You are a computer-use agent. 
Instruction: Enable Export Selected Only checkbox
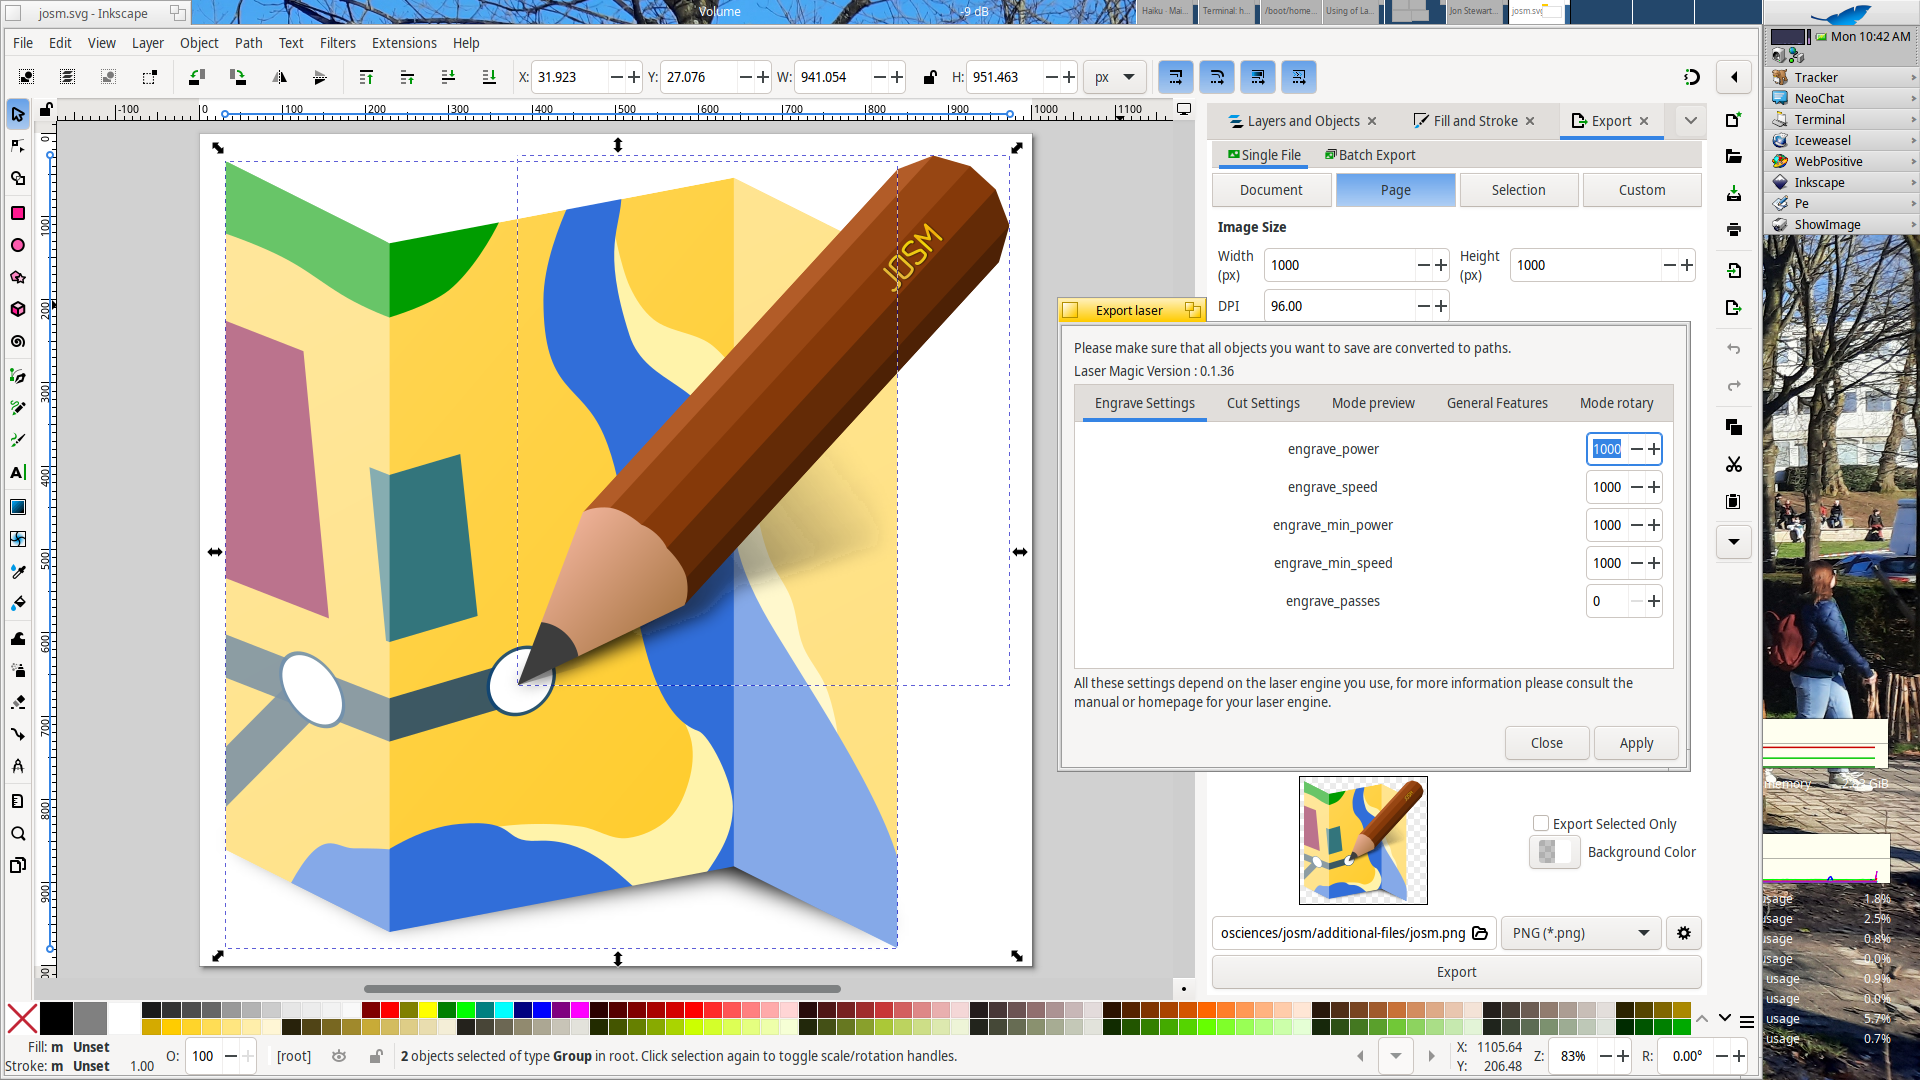coord(1541,823)
